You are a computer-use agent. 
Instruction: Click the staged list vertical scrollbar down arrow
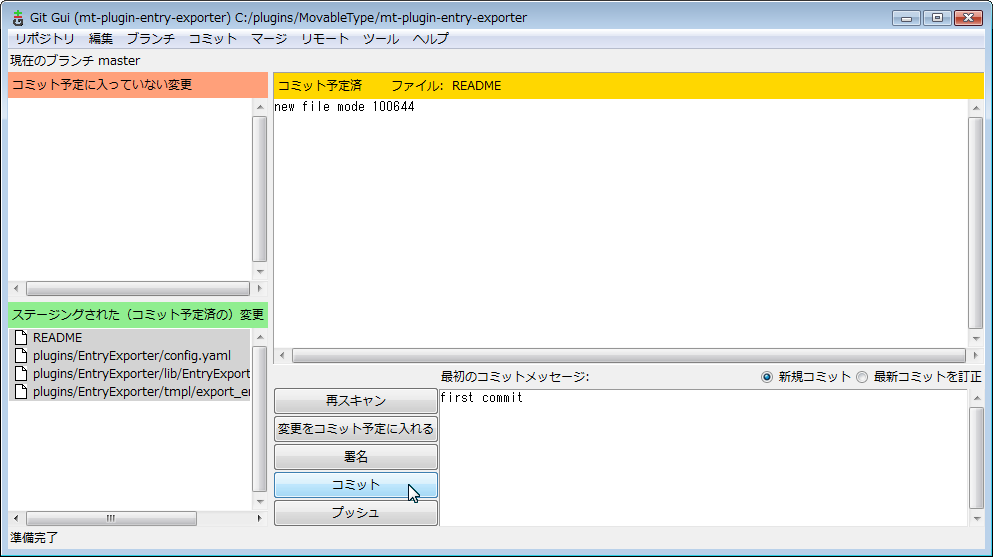260,501
